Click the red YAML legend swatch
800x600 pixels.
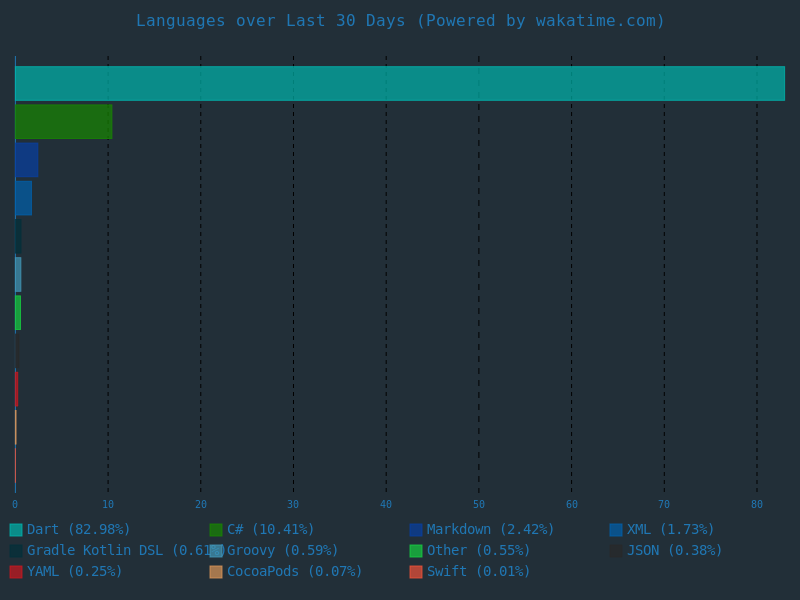pyautogui.click(x=16, y=572)
